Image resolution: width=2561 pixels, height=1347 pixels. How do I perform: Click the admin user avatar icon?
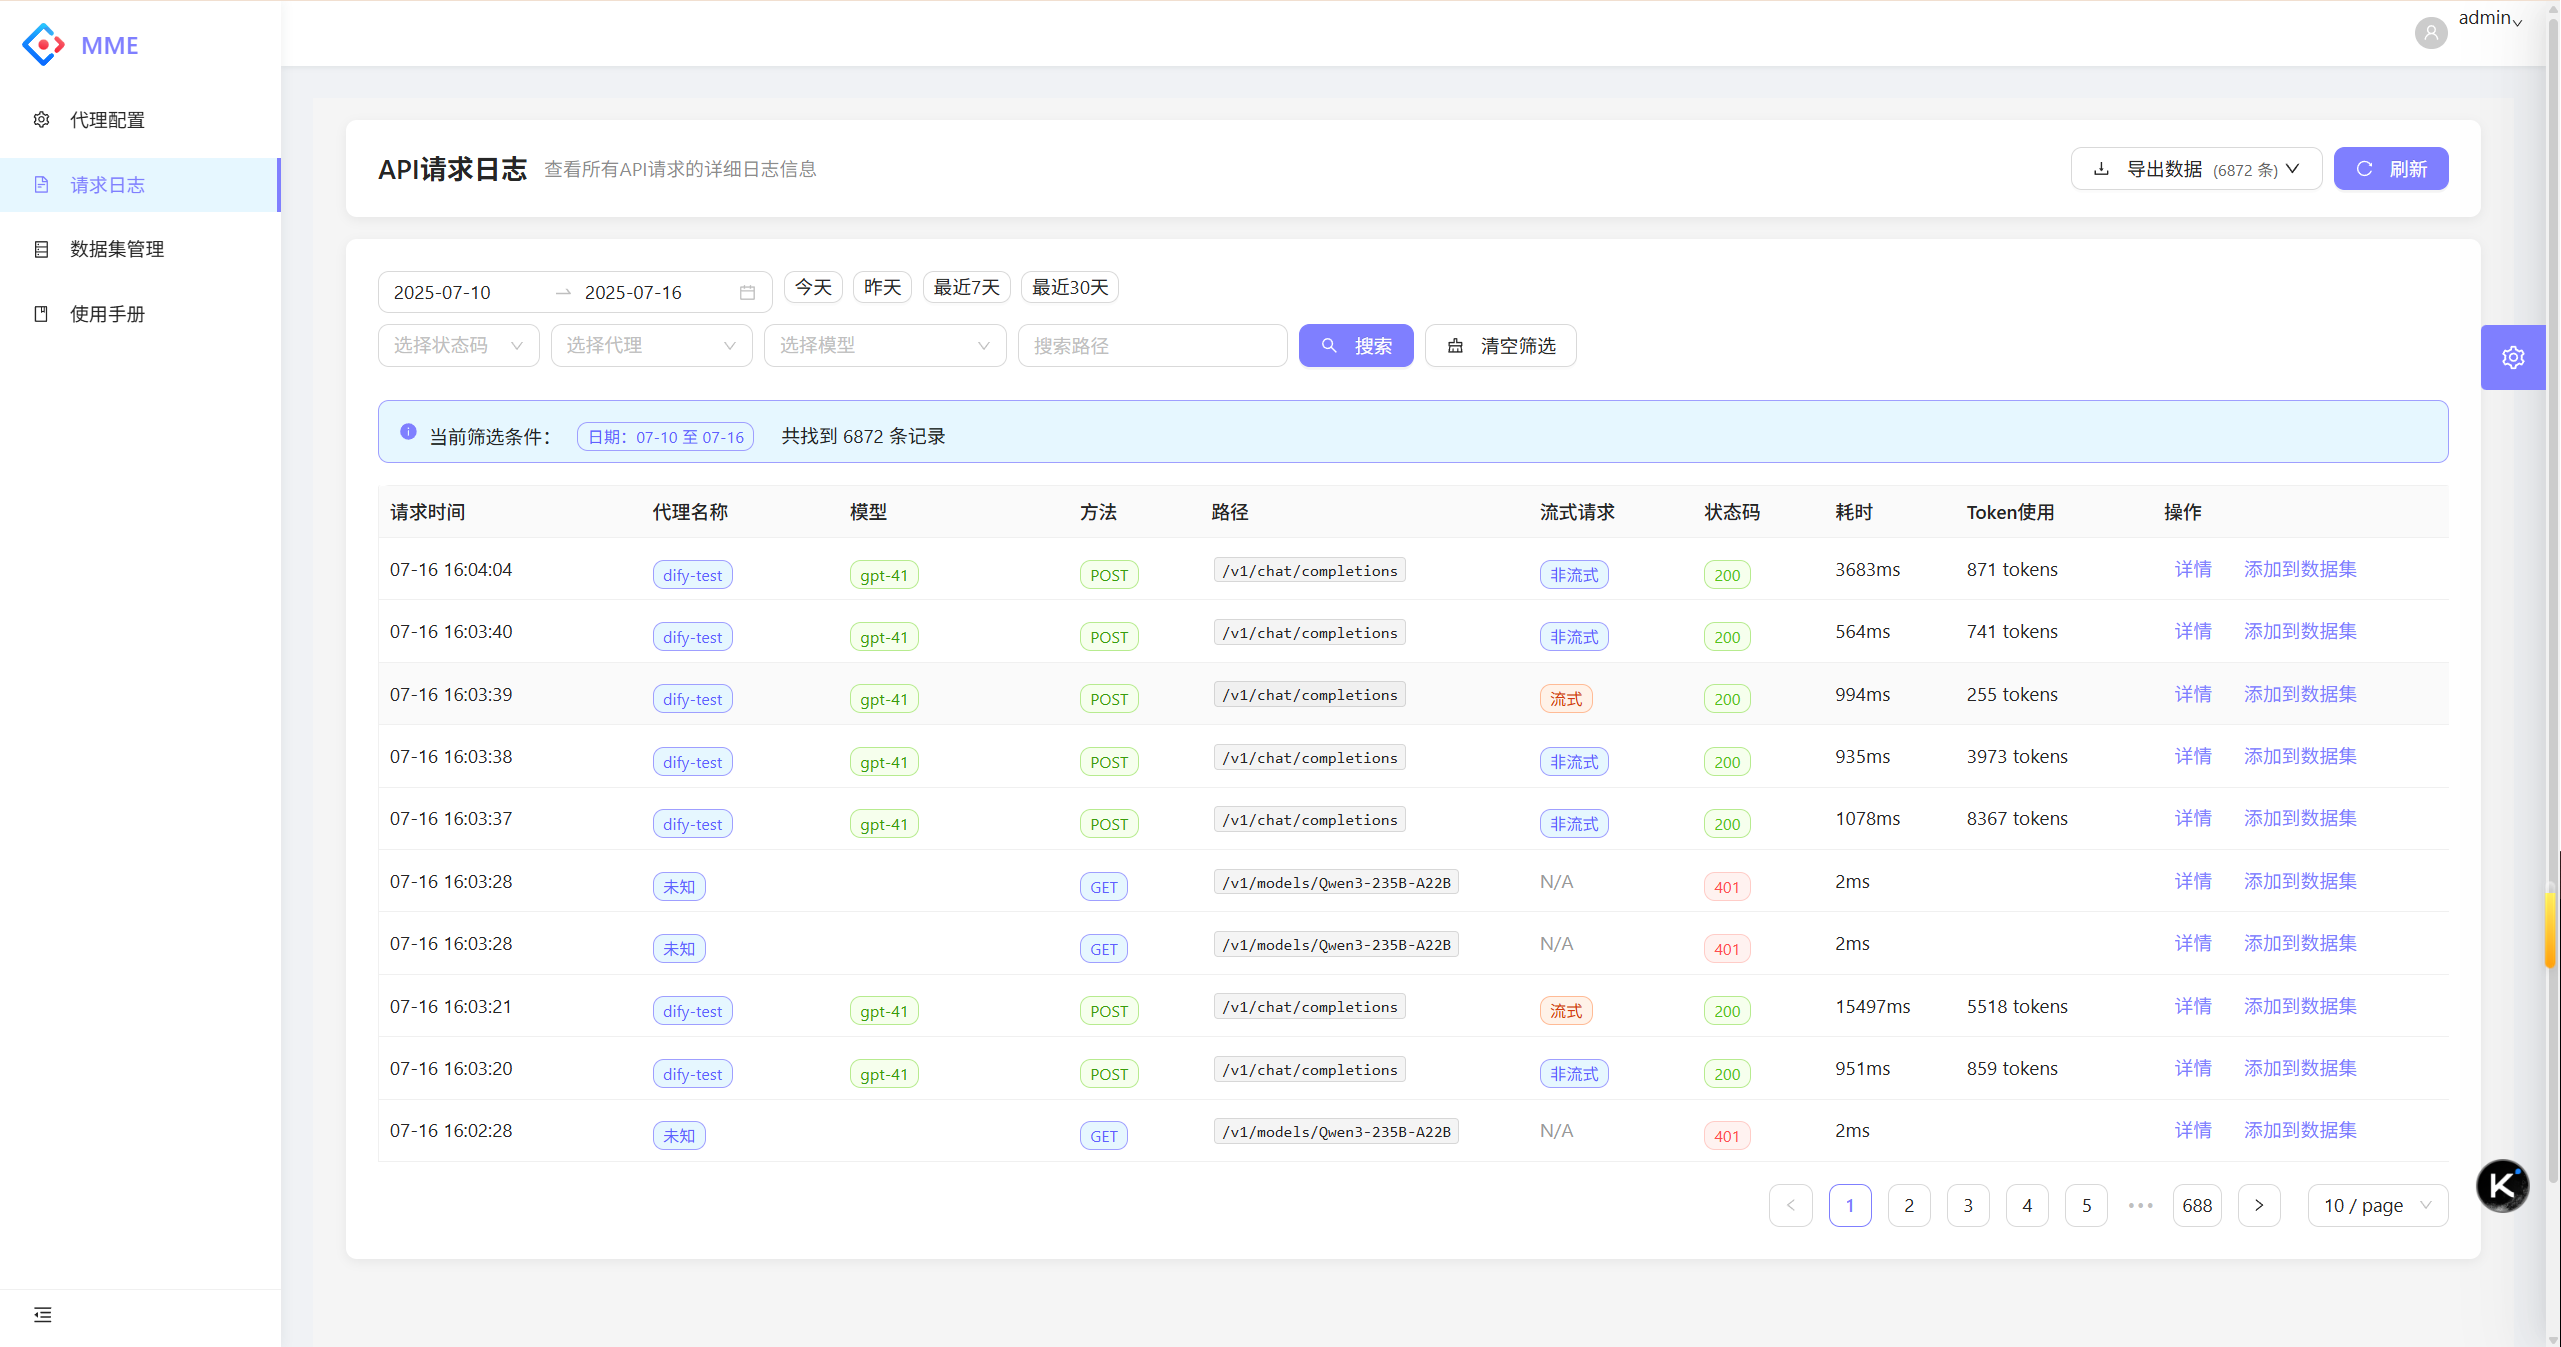tap(2430, 33)
